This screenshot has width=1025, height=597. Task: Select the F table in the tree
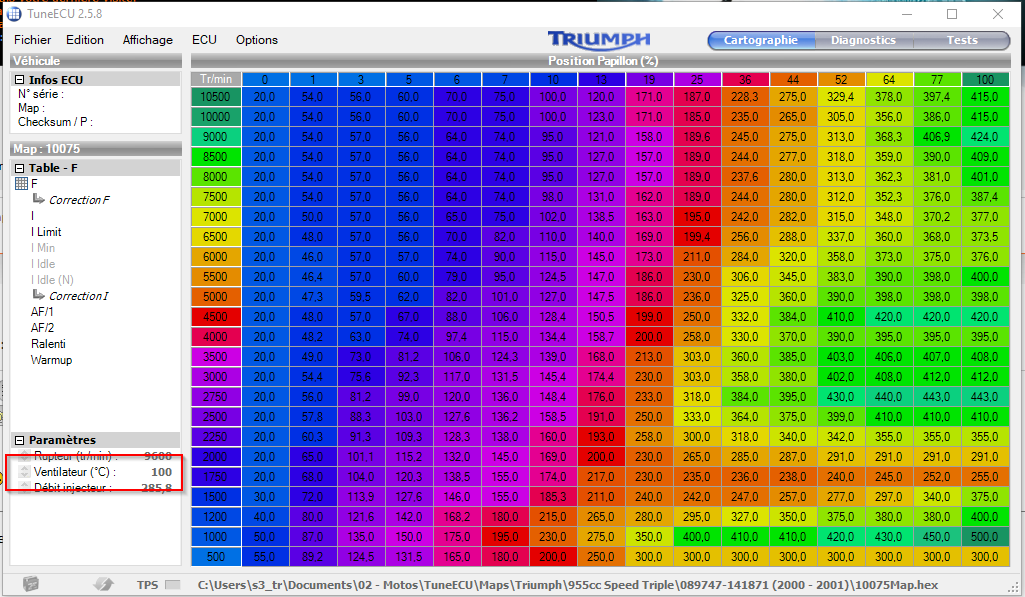click(x=34, y=184)
